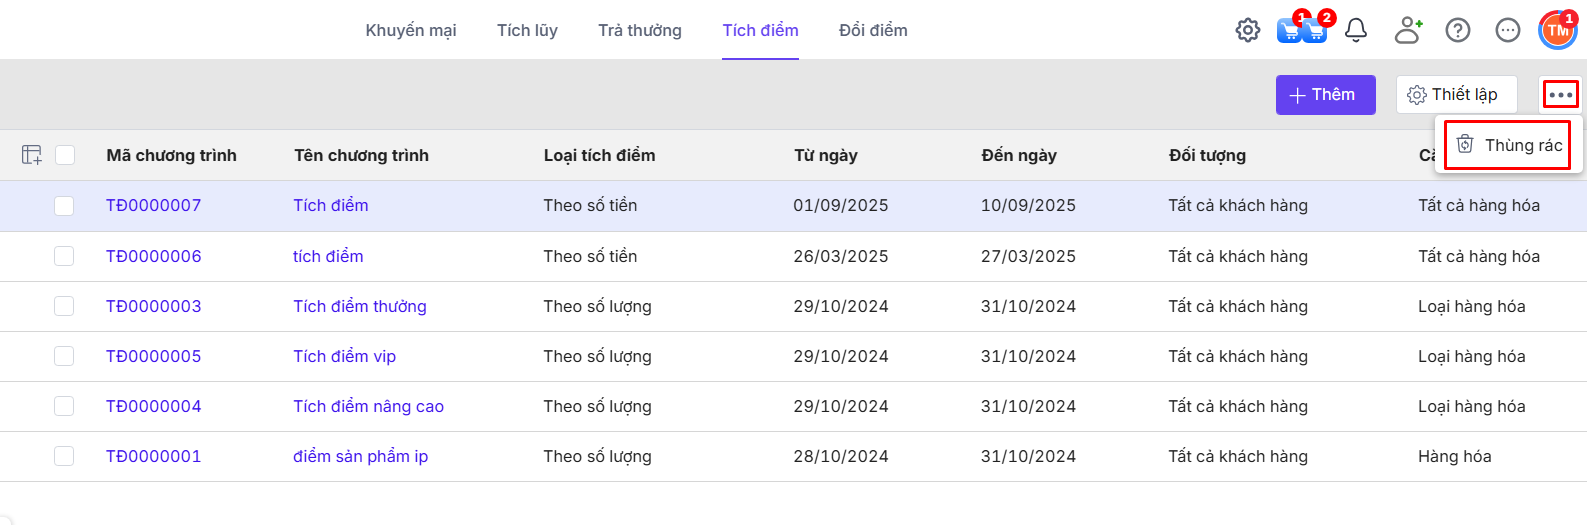
Task: Toggle the select-all checkbox in table header
Action: click(65, 155)
